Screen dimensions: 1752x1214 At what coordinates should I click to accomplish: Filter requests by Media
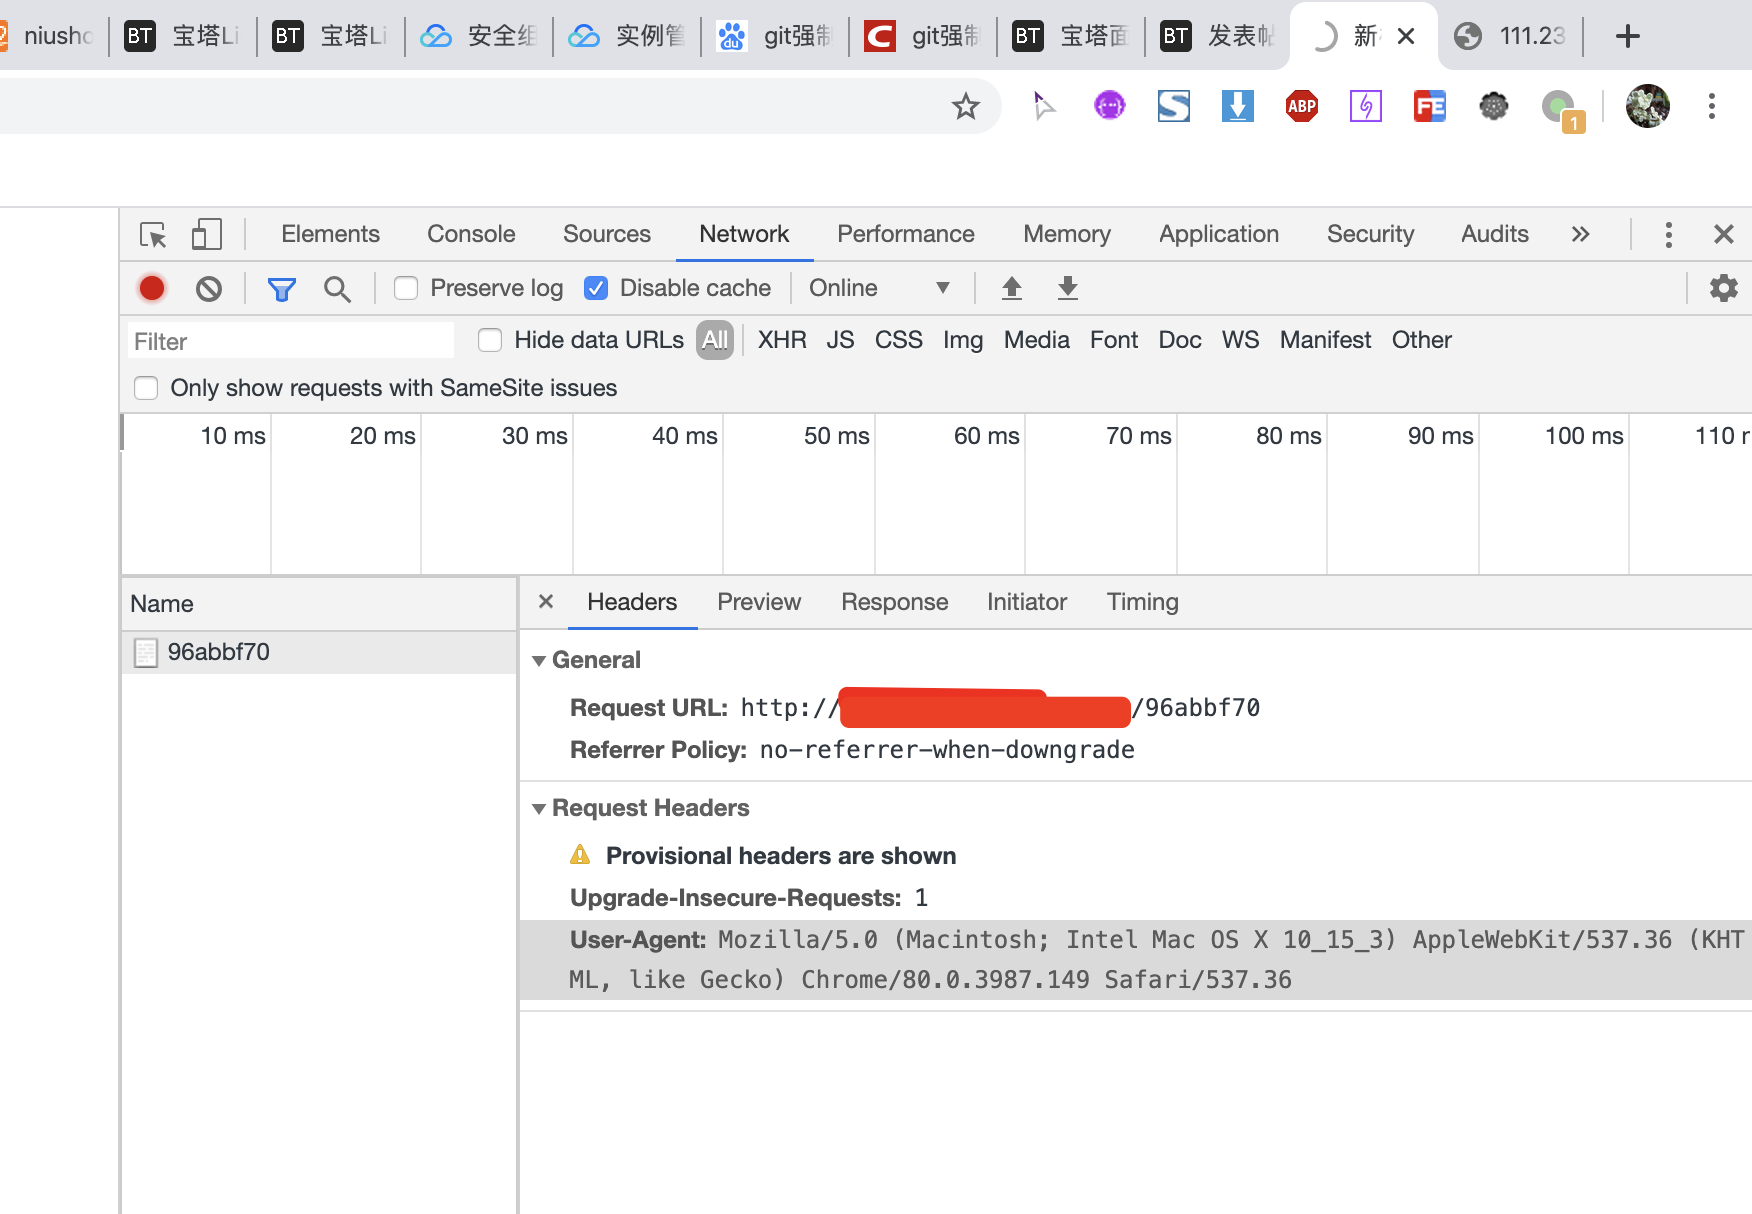[x=1037, y=340]
